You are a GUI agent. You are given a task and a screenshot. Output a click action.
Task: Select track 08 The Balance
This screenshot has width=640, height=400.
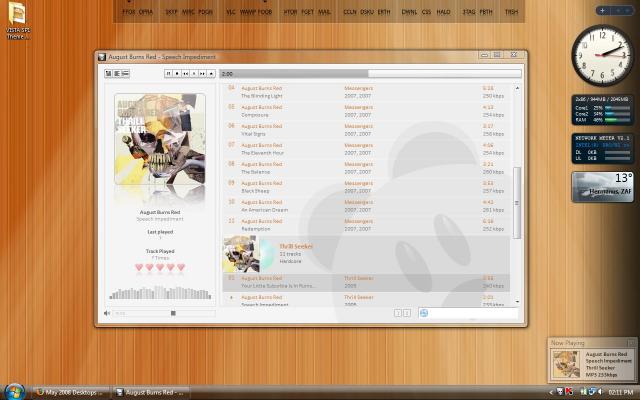(x=366, y=168)
